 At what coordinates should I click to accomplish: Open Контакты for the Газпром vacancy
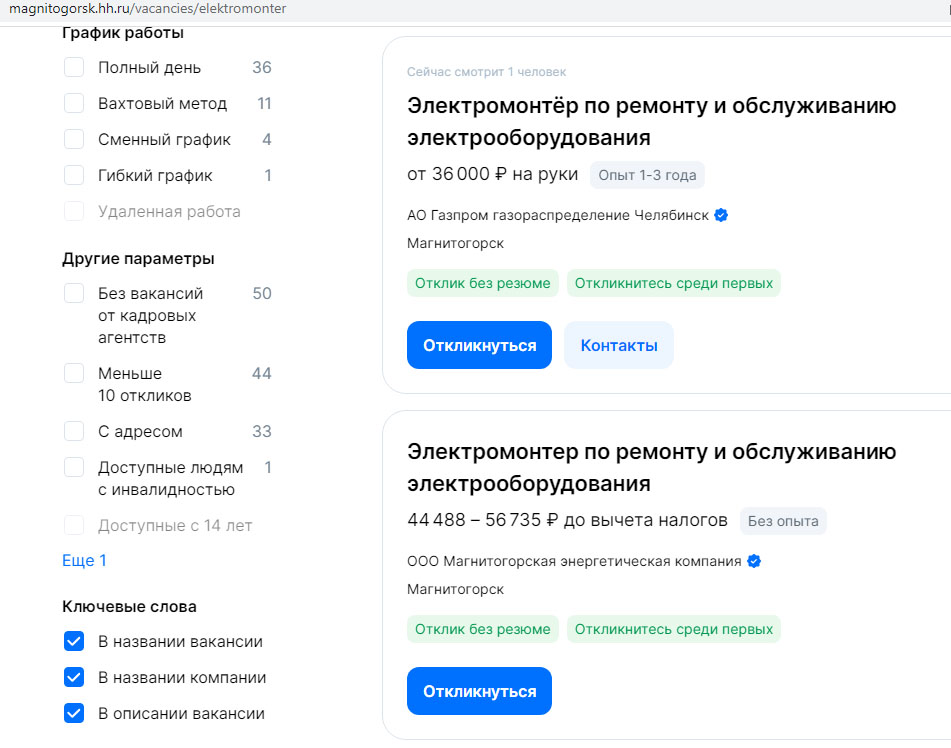point(619,346)
